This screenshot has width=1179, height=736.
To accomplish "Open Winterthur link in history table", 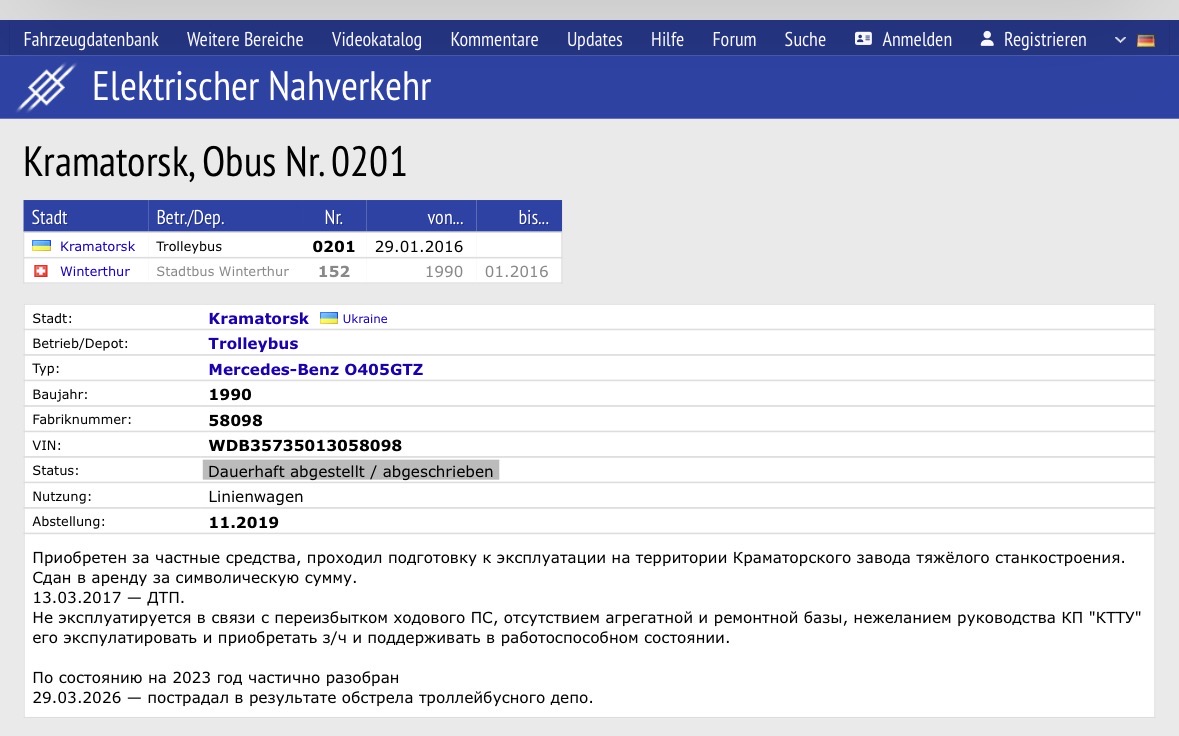I will click(95, 271).
